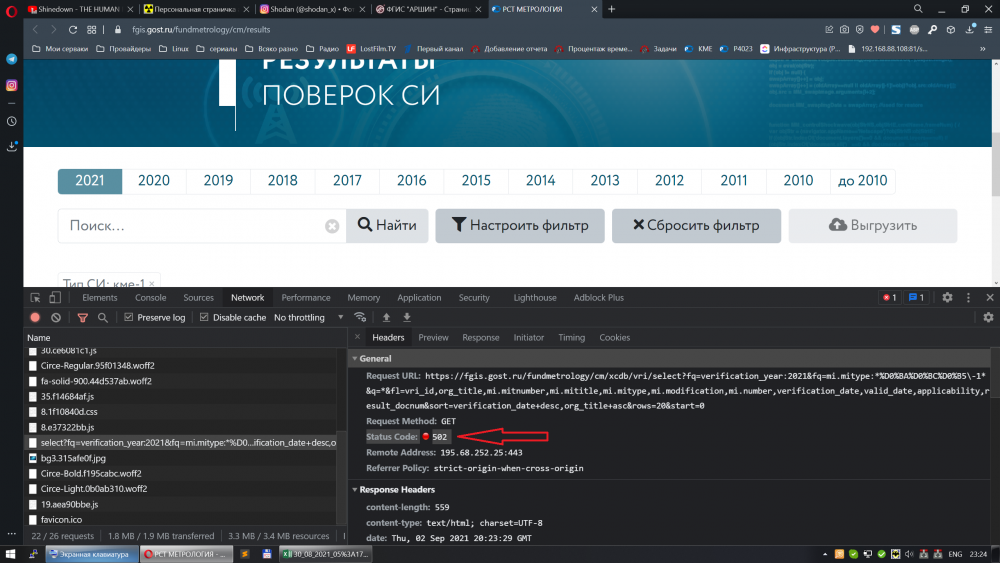Viewport: 1000px width, 563px height.
Task: Open the No throttling dropdown
Action: [x=309, y=318]
